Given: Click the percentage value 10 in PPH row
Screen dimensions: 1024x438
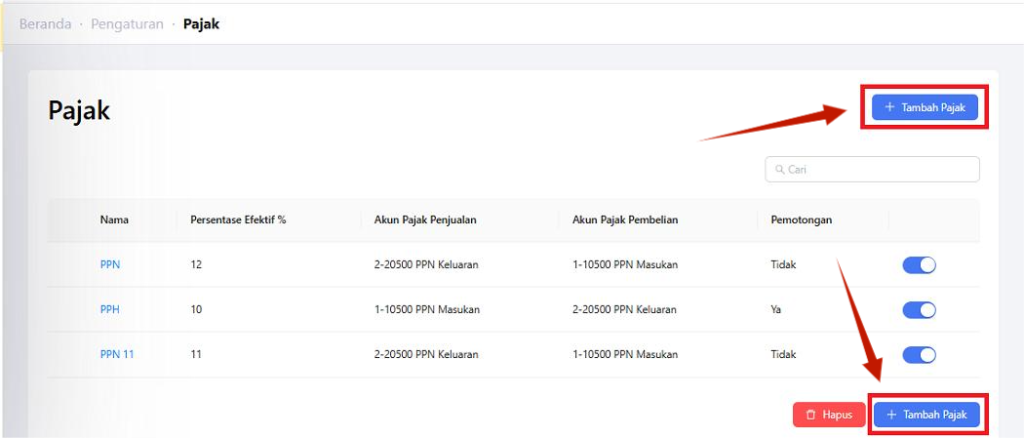Looking at the screenshot, I should coord(196,310).
